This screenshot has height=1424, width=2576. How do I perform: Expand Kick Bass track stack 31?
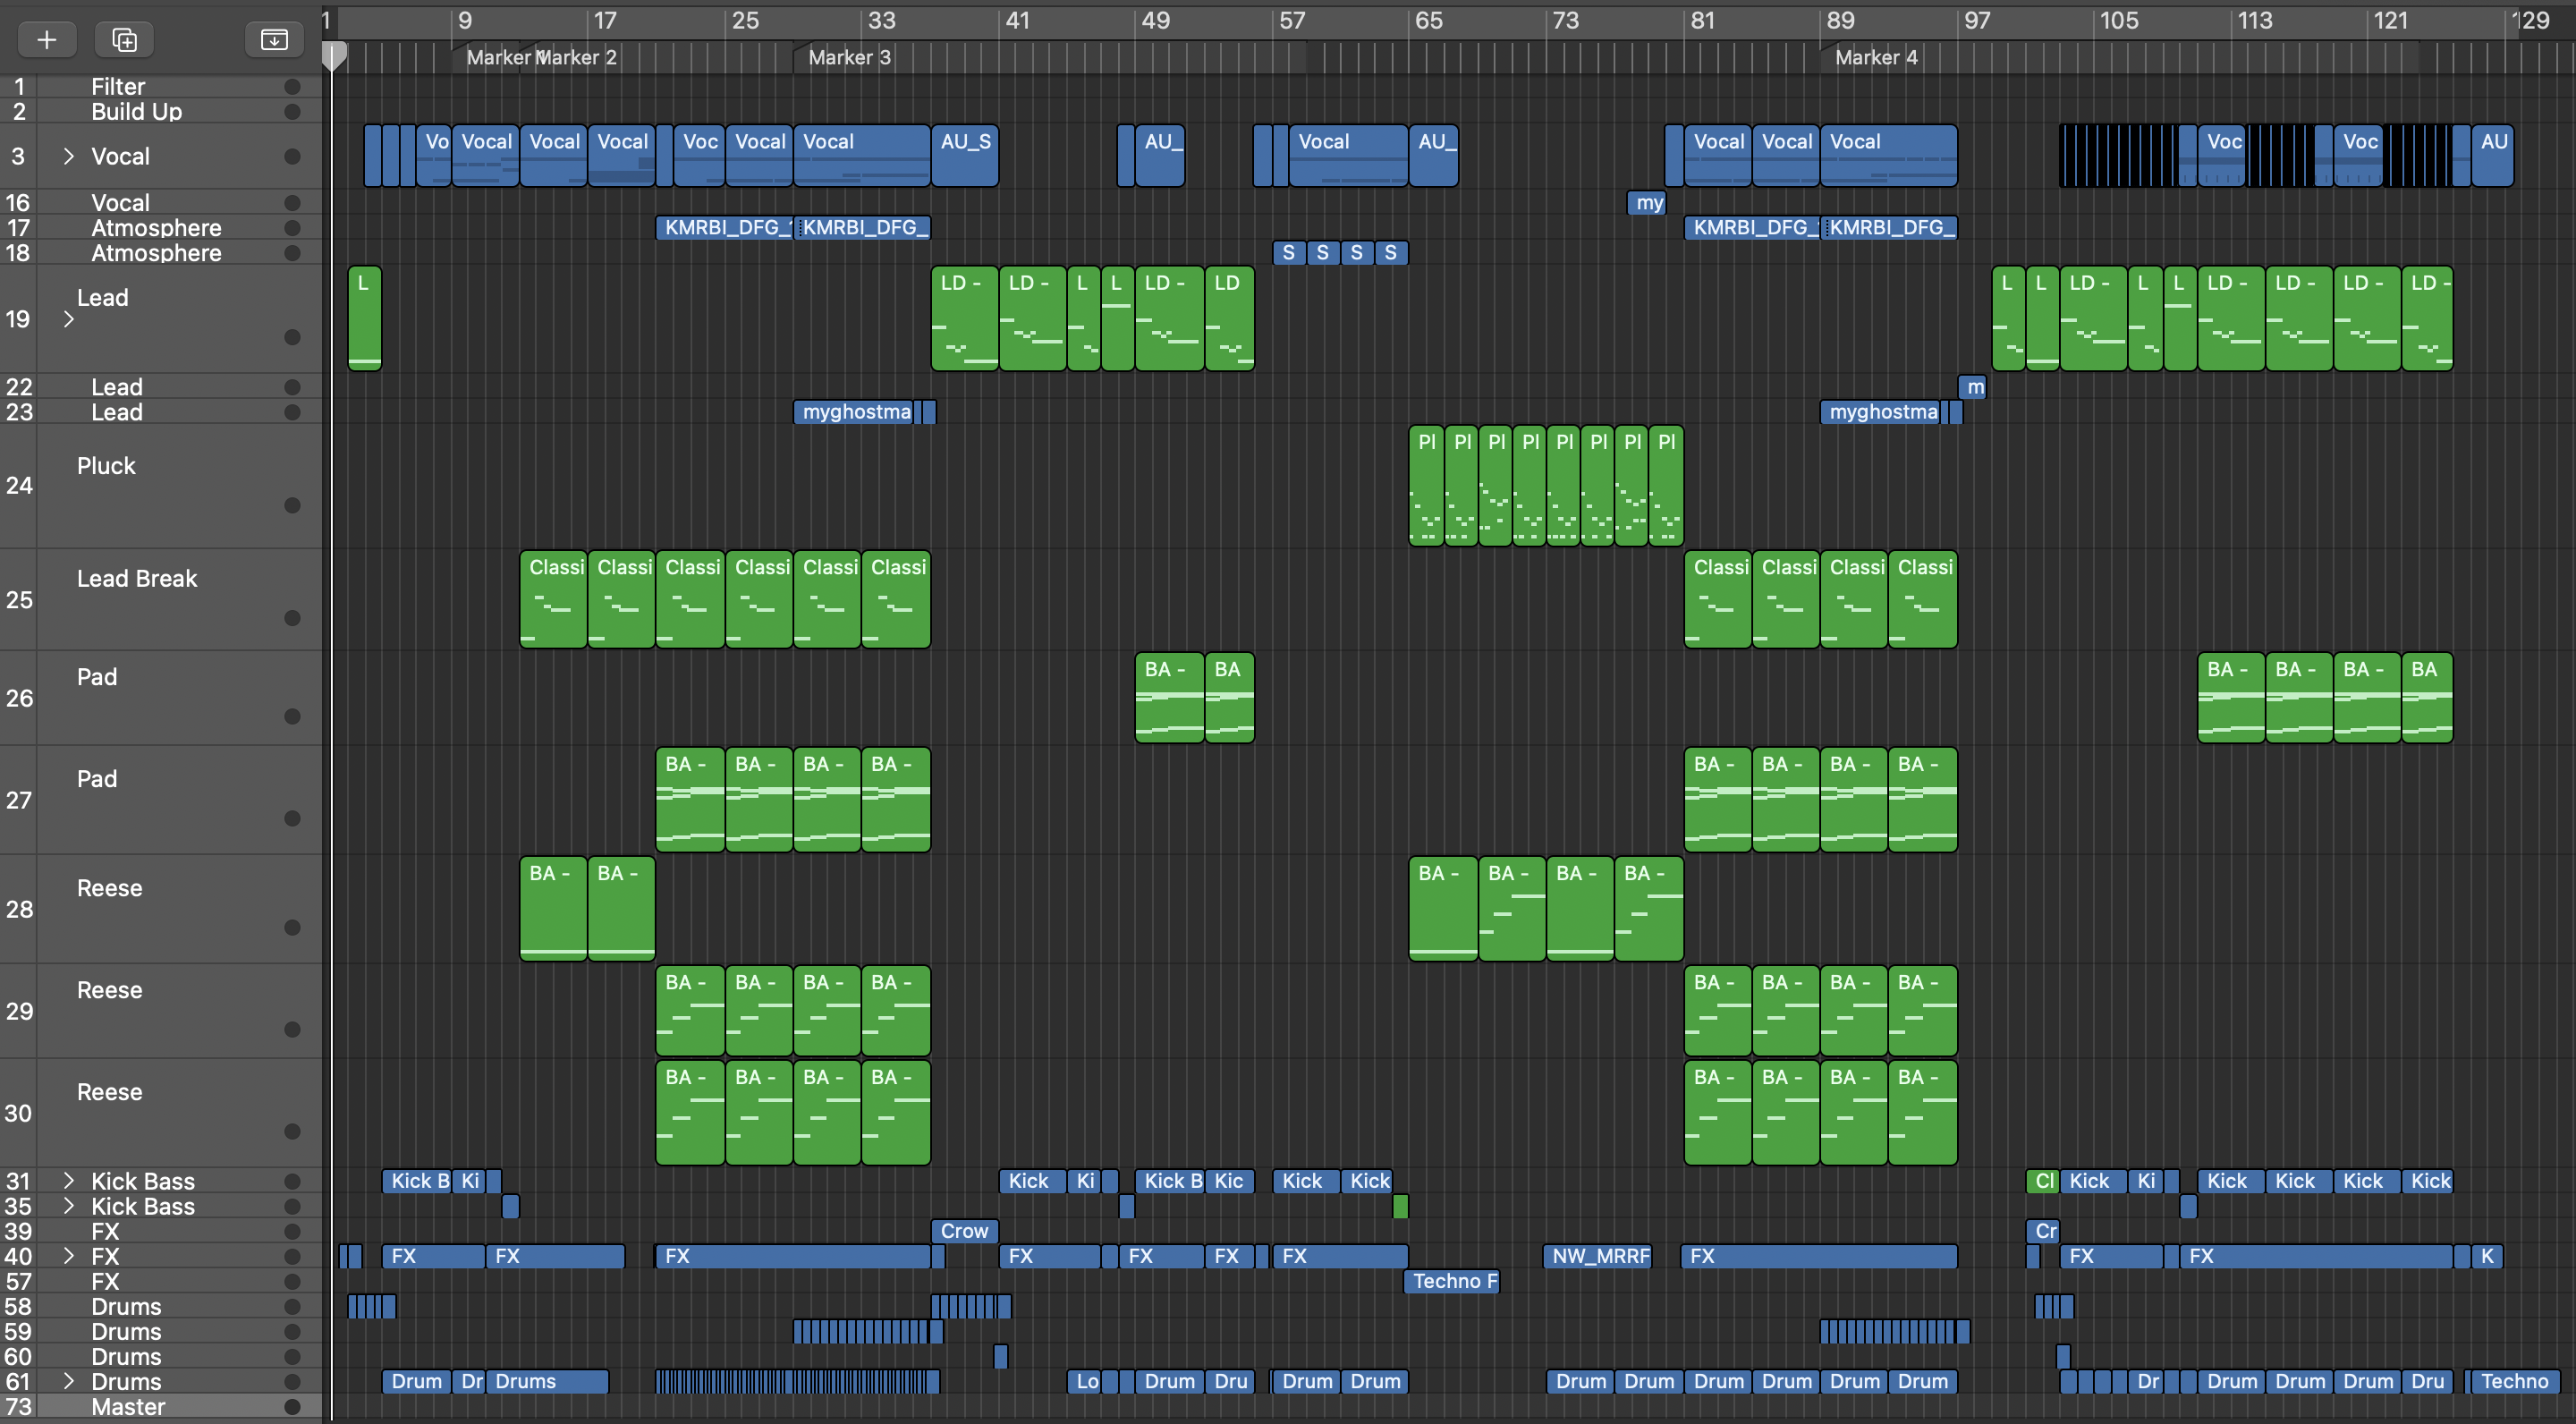pyautogui.click(x=68, y=1180)
